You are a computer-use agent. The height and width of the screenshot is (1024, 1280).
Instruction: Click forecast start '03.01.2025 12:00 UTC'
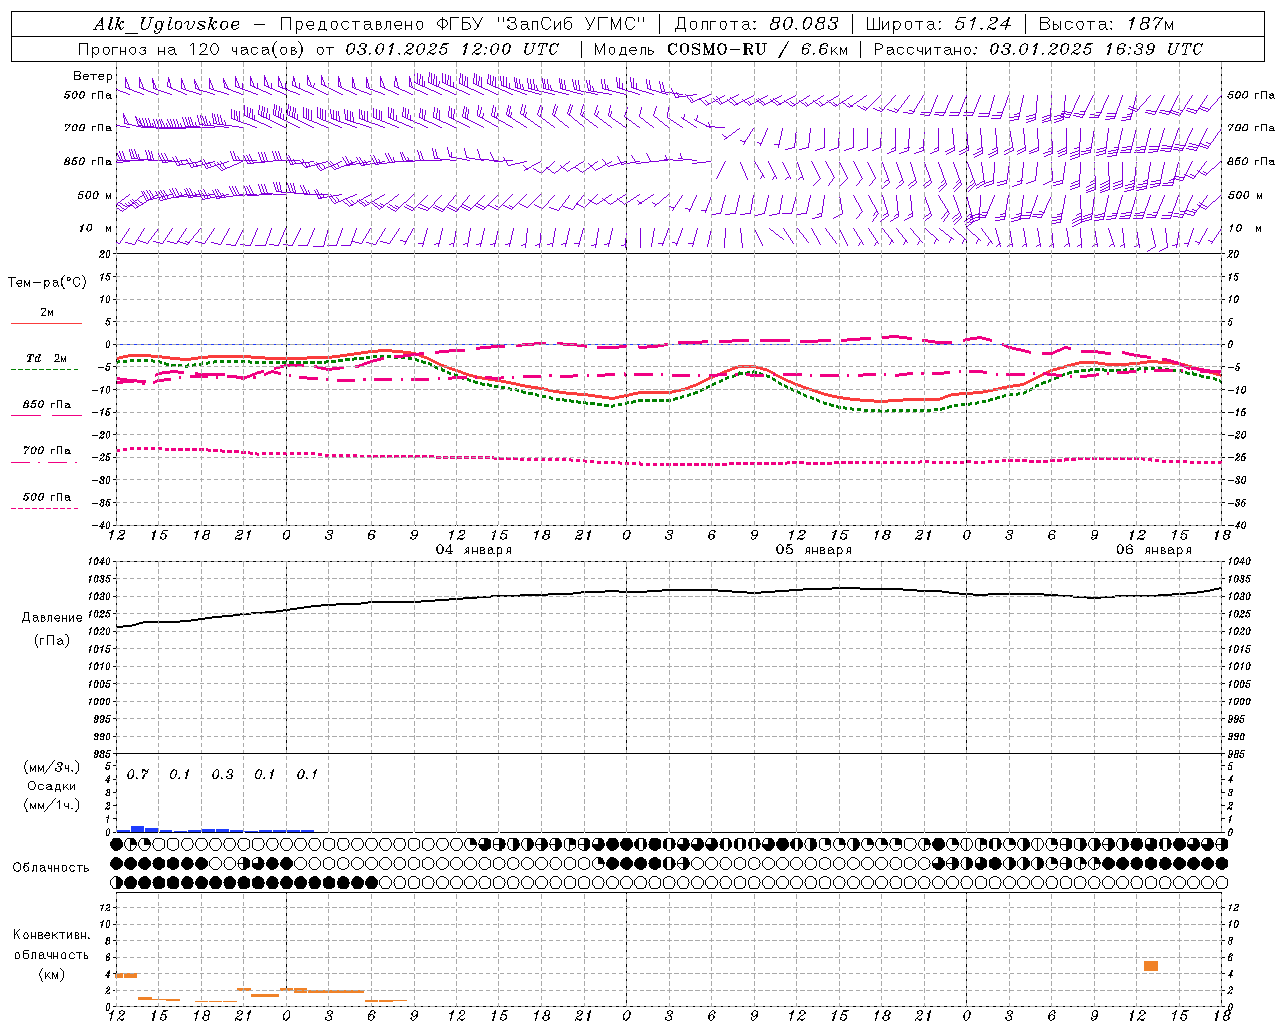coord(452,49)
